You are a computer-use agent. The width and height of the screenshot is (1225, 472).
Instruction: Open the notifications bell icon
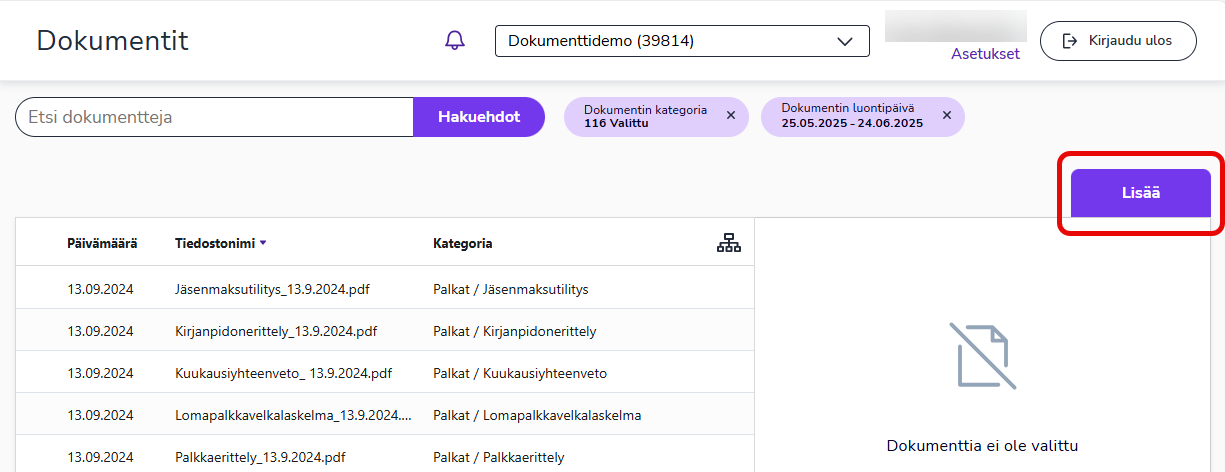click(x=455, y=41)
